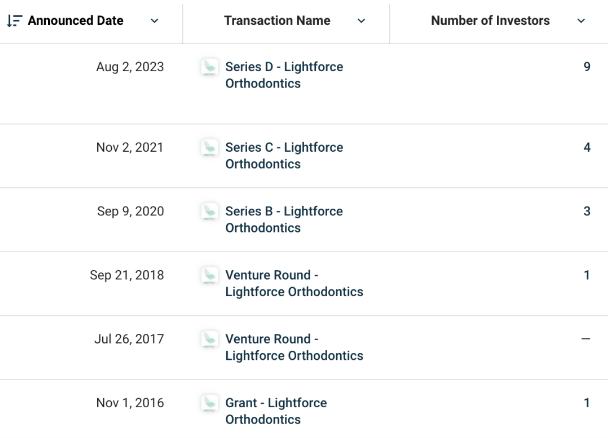
Task: Open Number of Investors column dropdown arrow
Action: (x=581, y=21)
